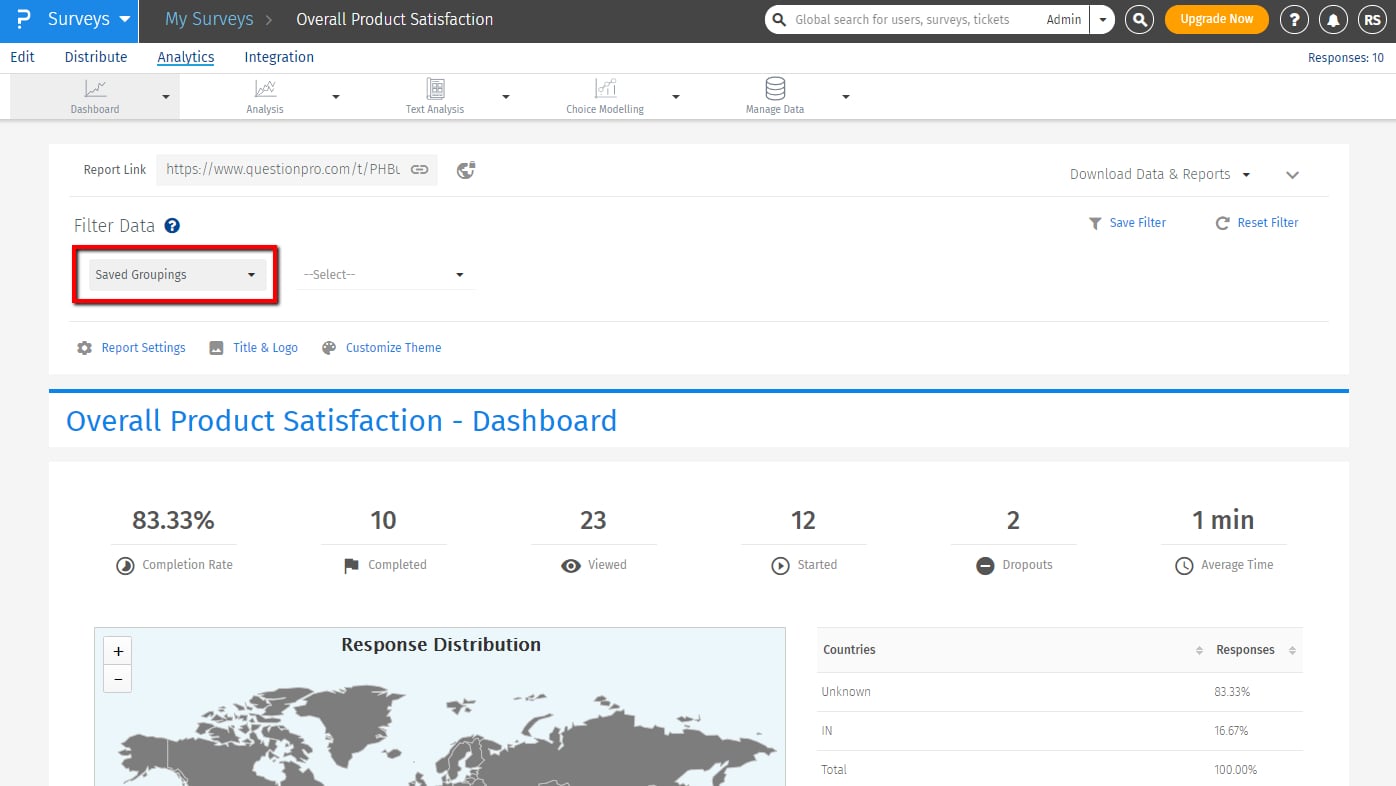Click the Choice Modelling icon
1396x786 pixels.
coord(605,89)
